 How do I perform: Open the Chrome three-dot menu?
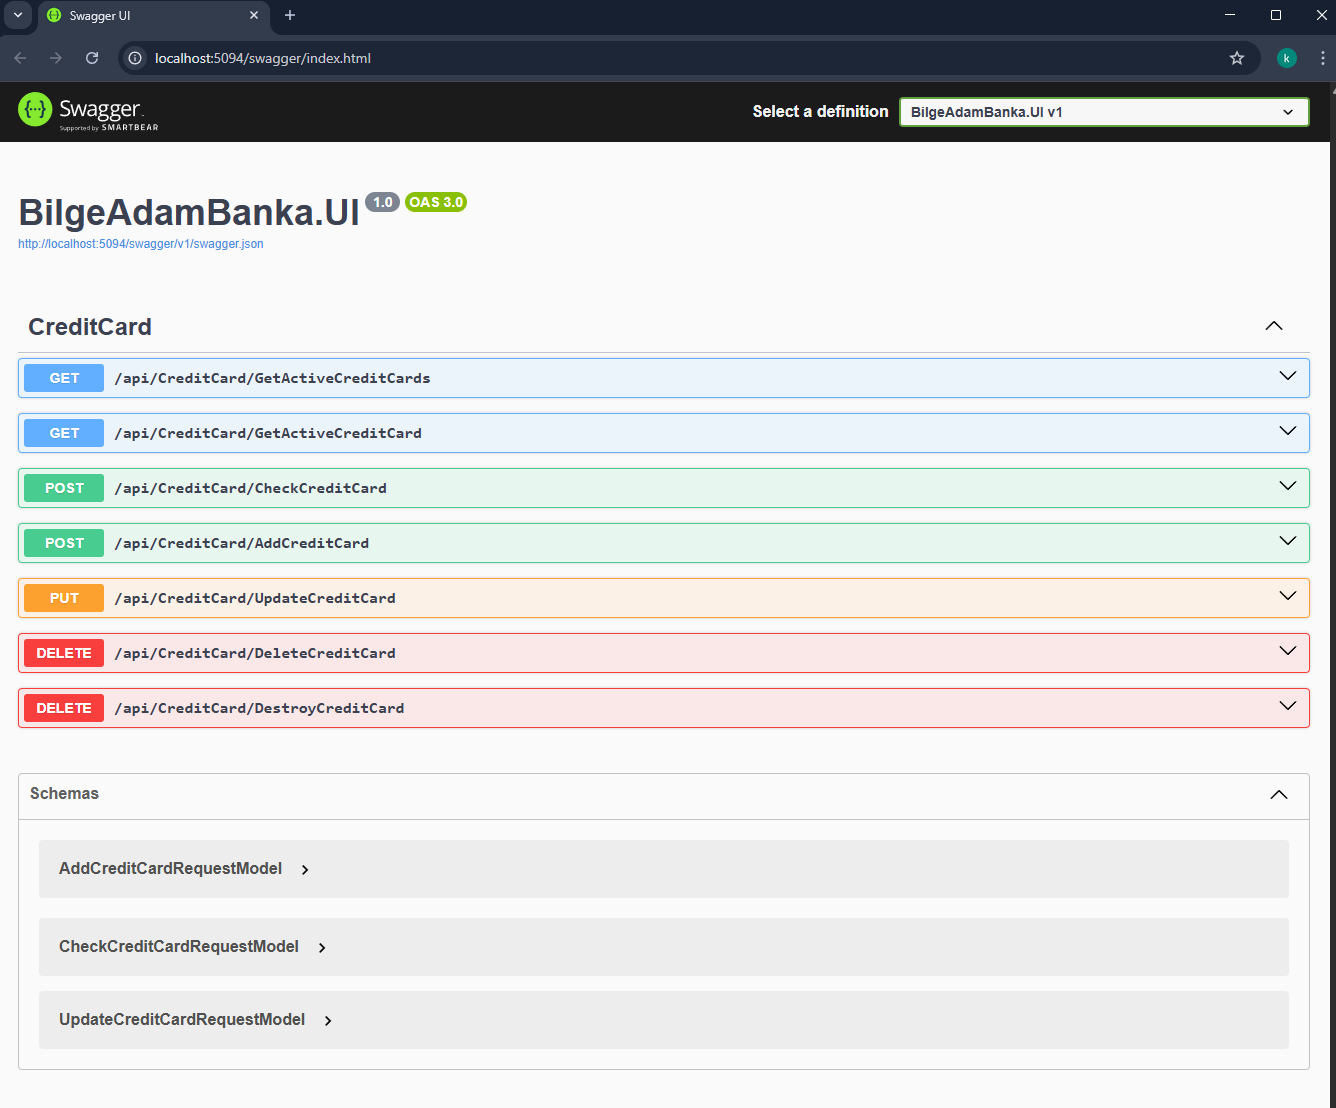[x=1322, y=58]
